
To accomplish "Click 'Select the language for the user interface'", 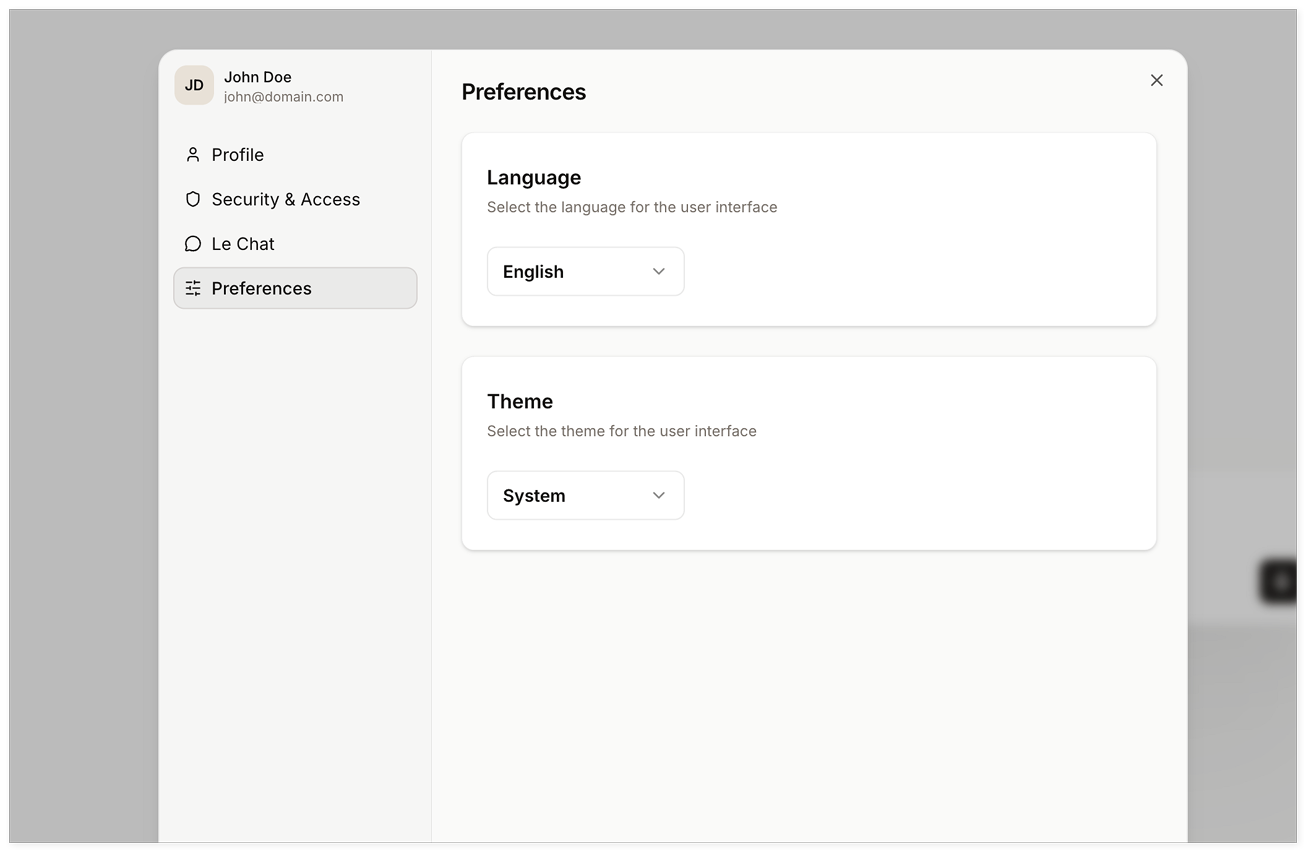I will 632,207.
